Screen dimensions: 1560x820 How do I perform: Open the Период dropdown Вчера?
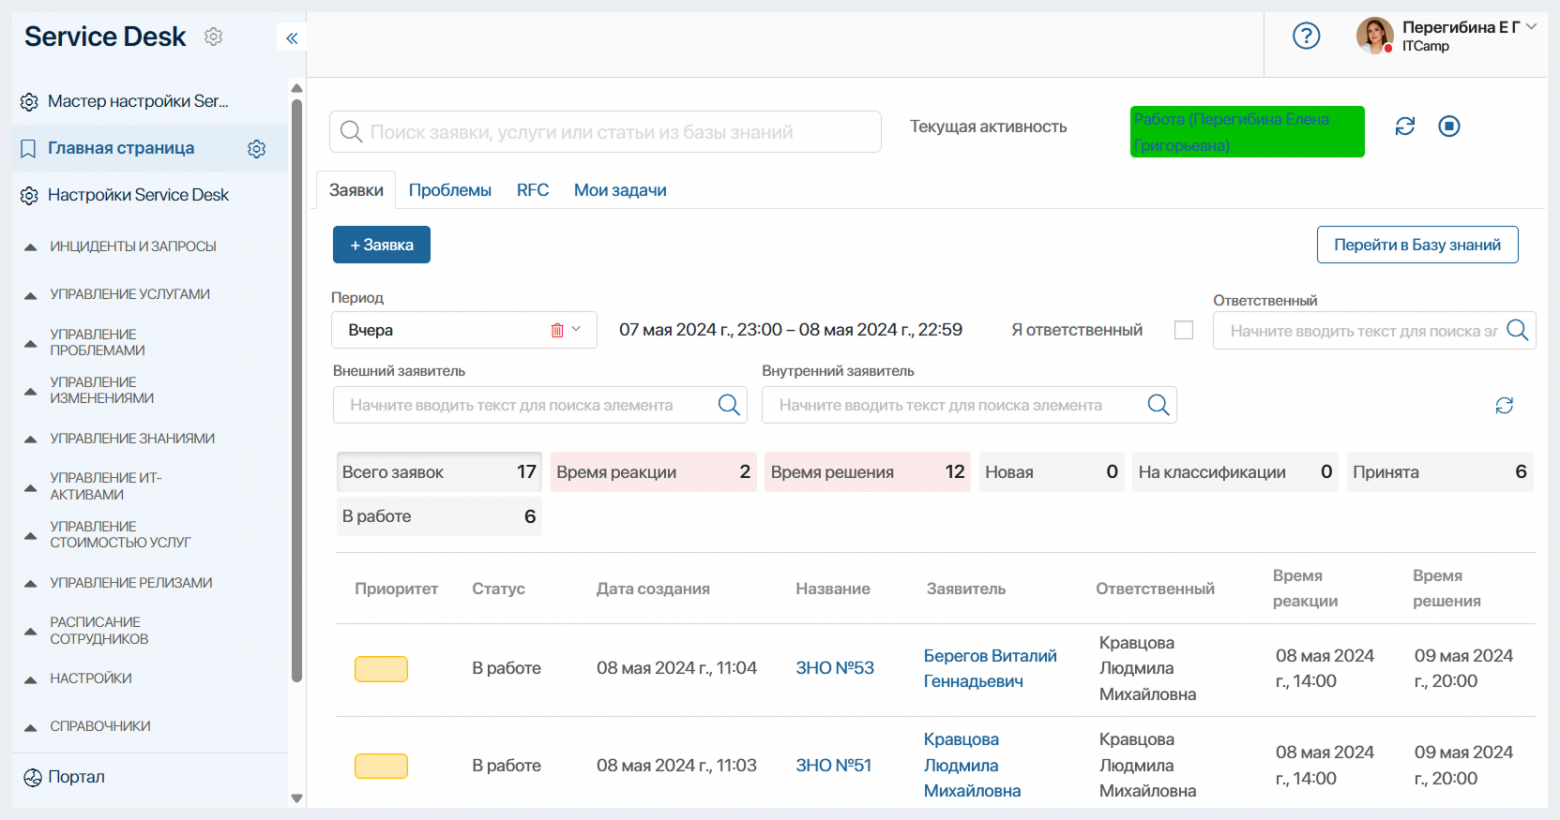point(464,330)
